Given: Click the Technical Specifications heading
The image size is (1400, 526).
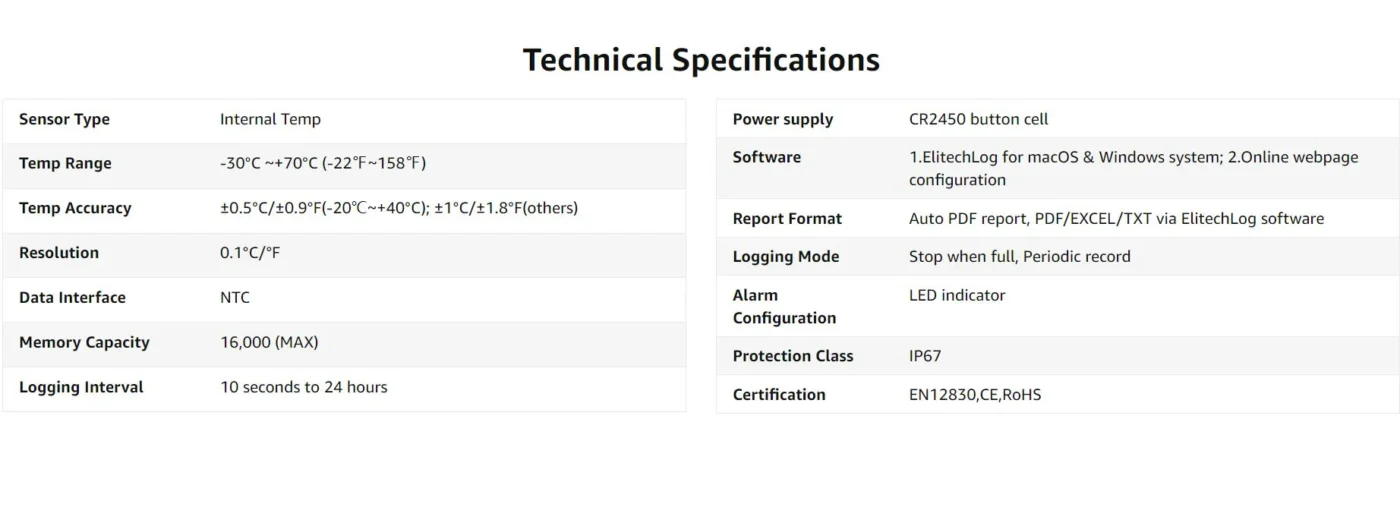Looking at the screenshot, I should coord(701,60).
